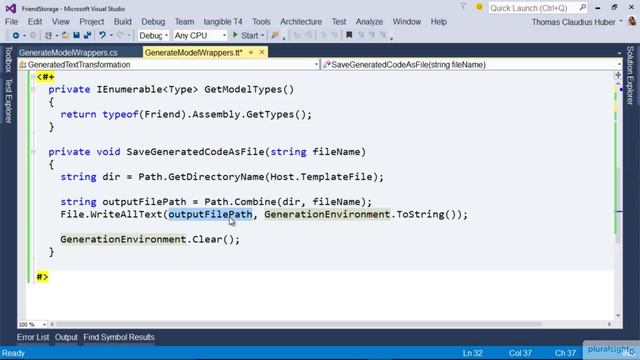
Task: Click the Ln 32 status bar entry
Action: 473,353
